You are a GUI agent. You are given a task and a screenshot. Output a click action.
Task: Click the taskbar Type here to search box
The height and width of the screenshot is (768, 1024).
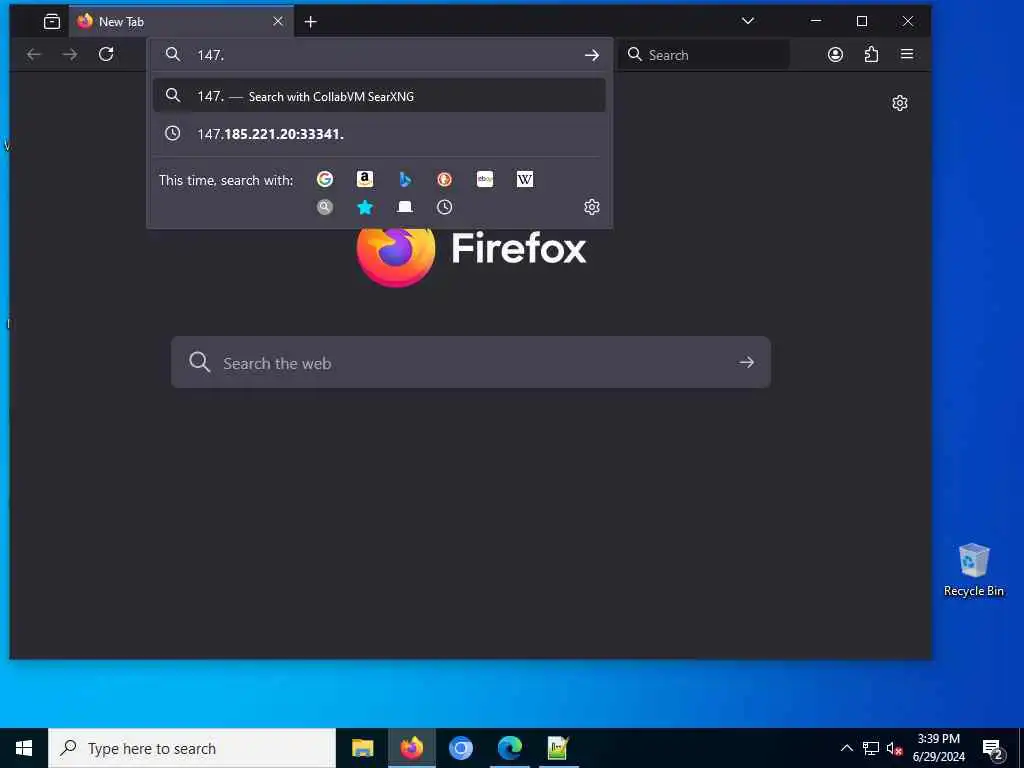pyautogui.click(x=192, y=748)
